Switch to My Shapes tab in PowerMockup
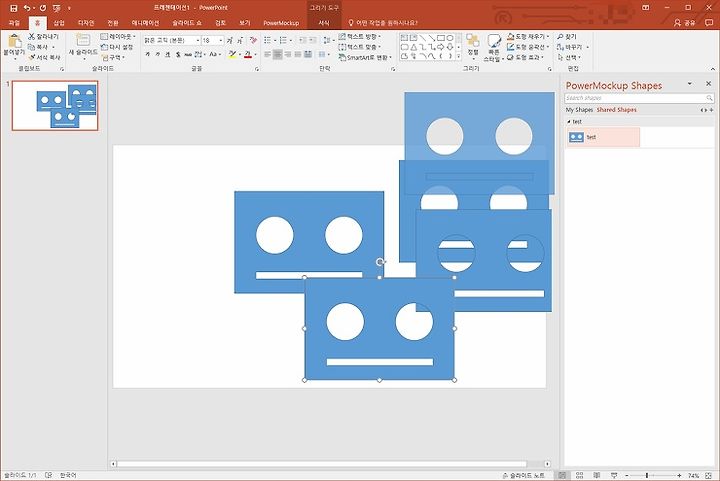Viewport: 720px width, 481px height. click(579, 110)
